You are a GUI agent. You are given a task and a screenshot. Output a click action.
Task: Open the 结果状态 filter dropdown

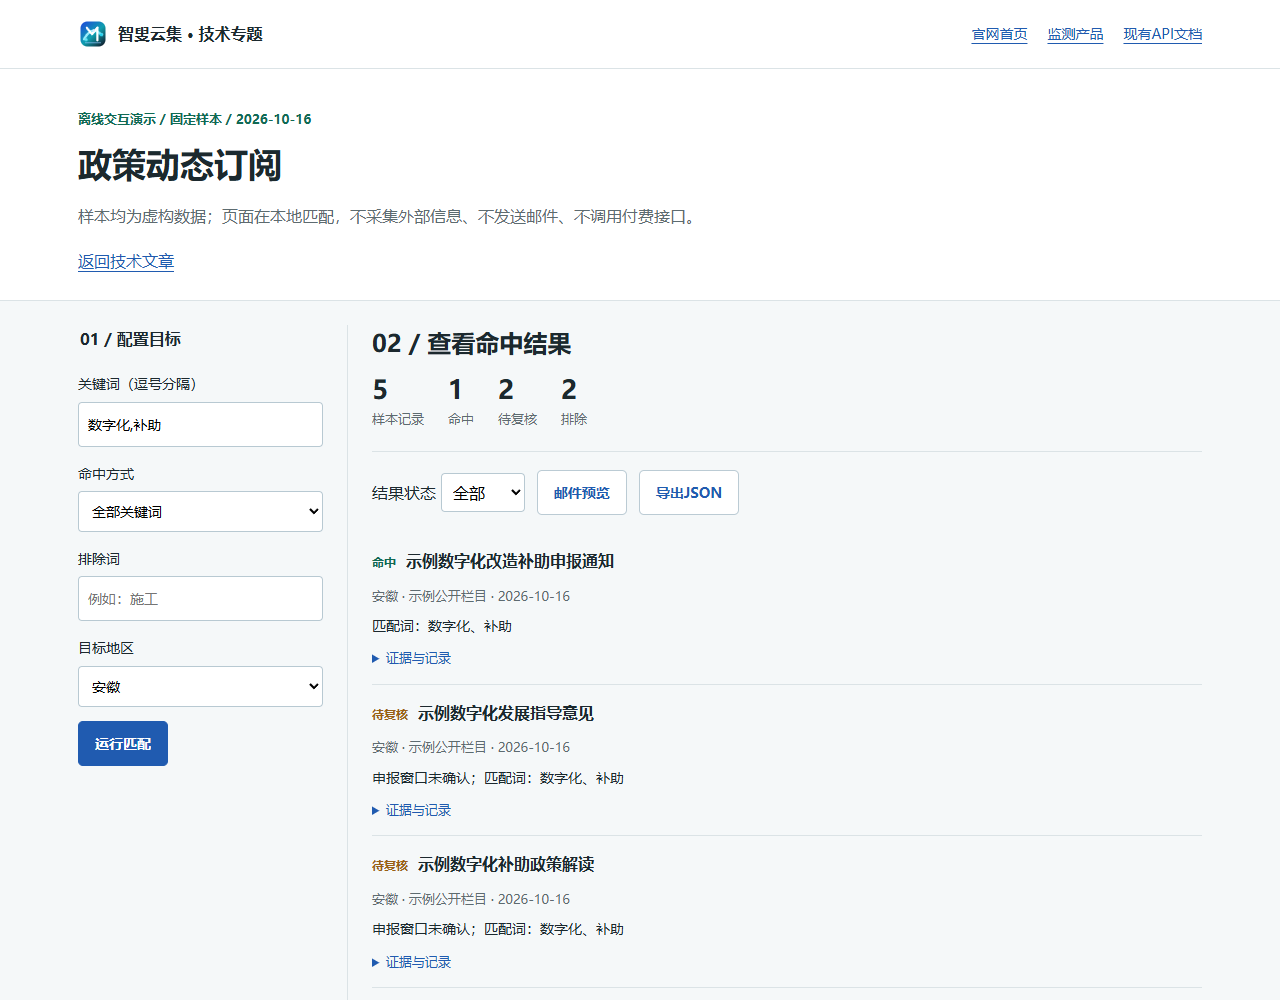pyautogui.click(x=483, y=492)
